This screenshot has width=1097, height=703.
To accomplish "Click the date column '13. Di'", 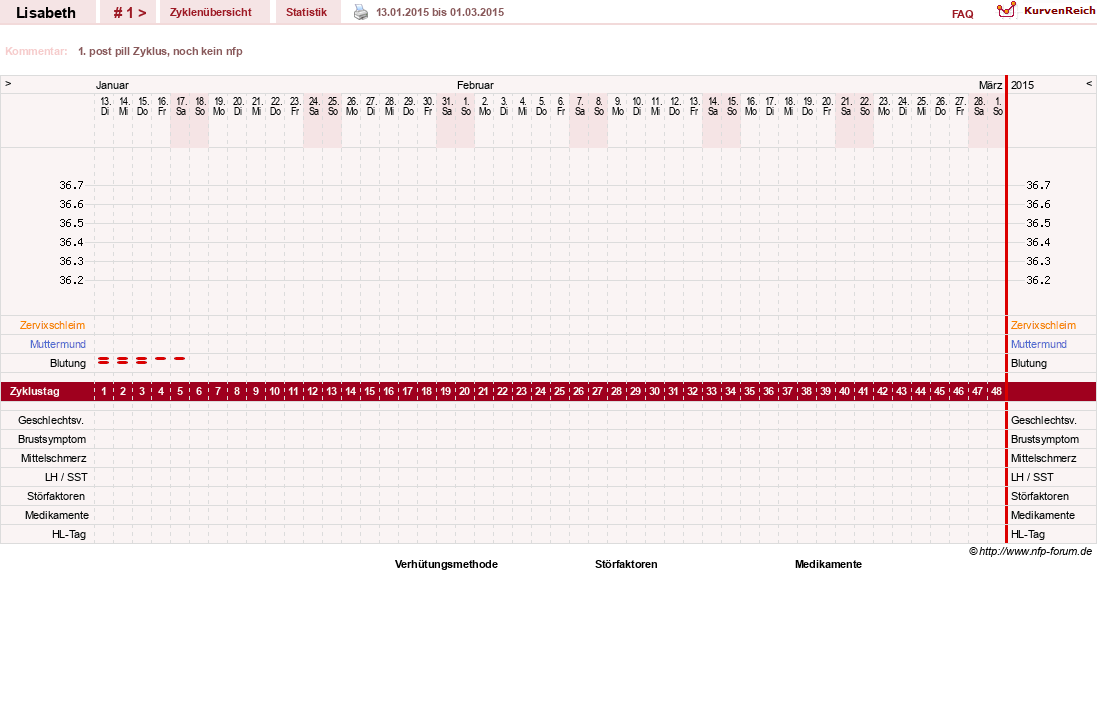I will point(105,106).
